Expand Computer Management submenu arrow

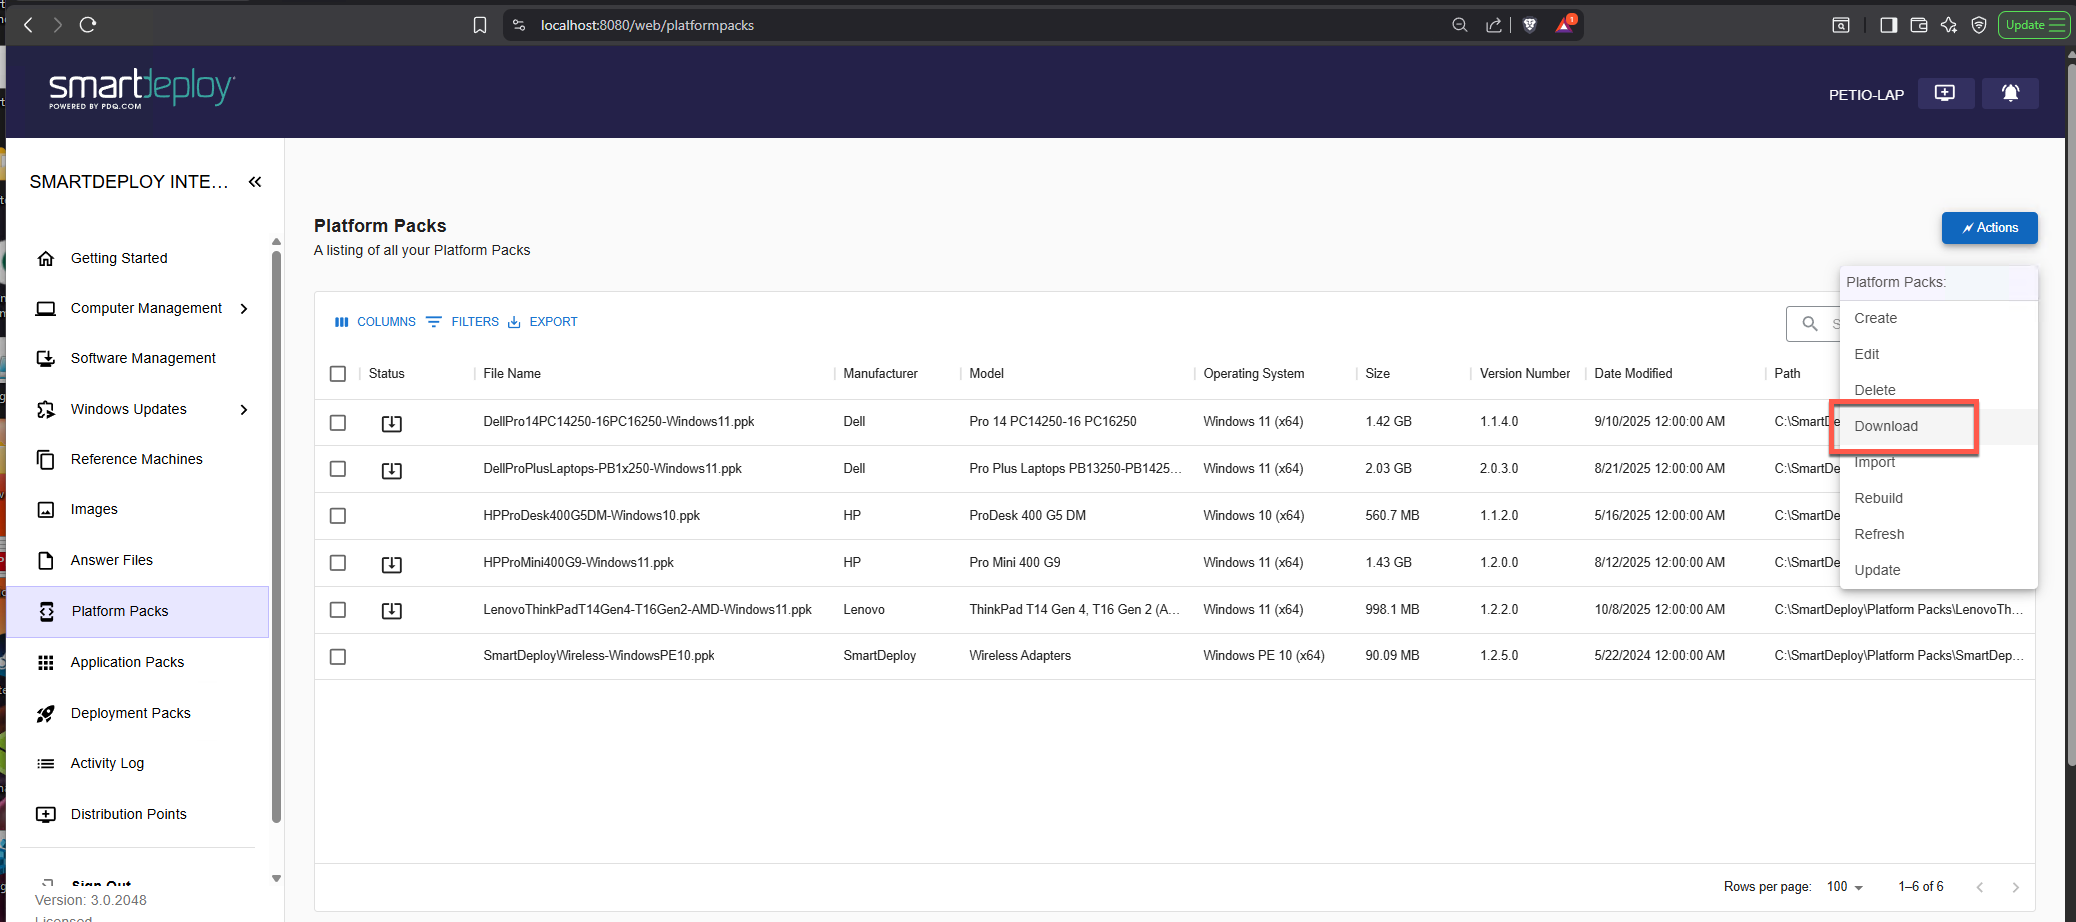(x=244, y=309)
